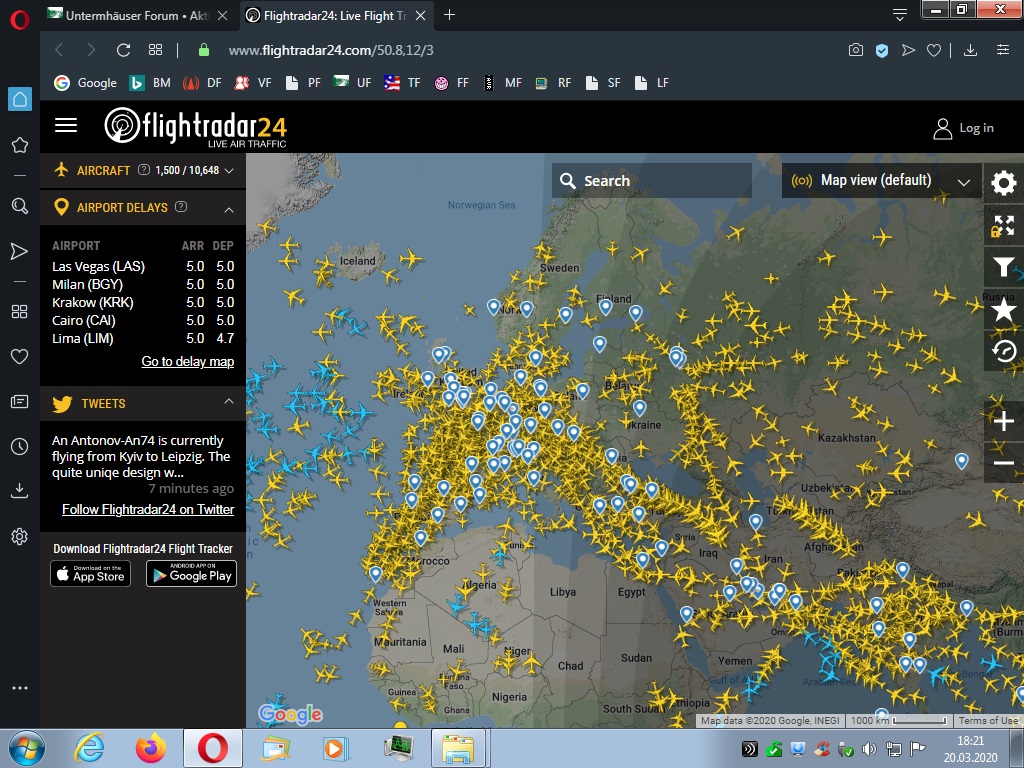
Task: Click the Google Play download badge
Action: 191,574
